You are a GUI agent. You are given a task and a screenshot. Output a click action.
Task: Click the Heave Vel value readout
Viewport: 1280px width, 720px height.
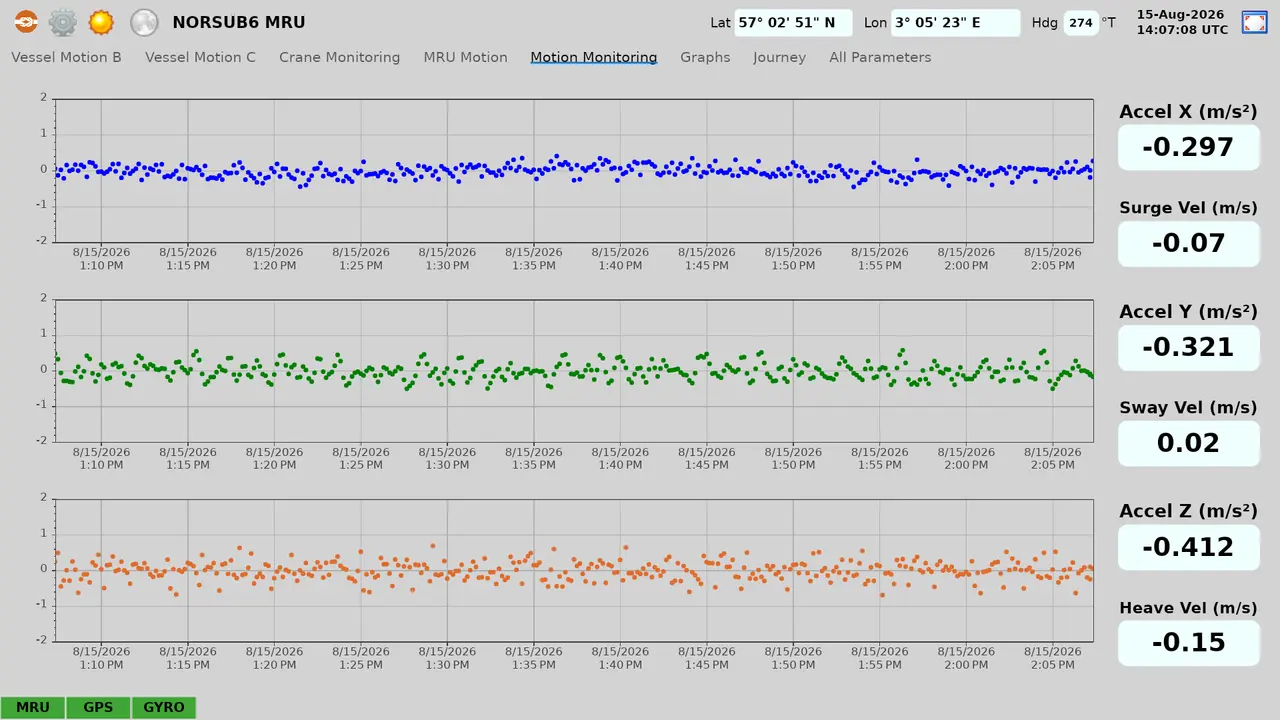click(1188, 642)
